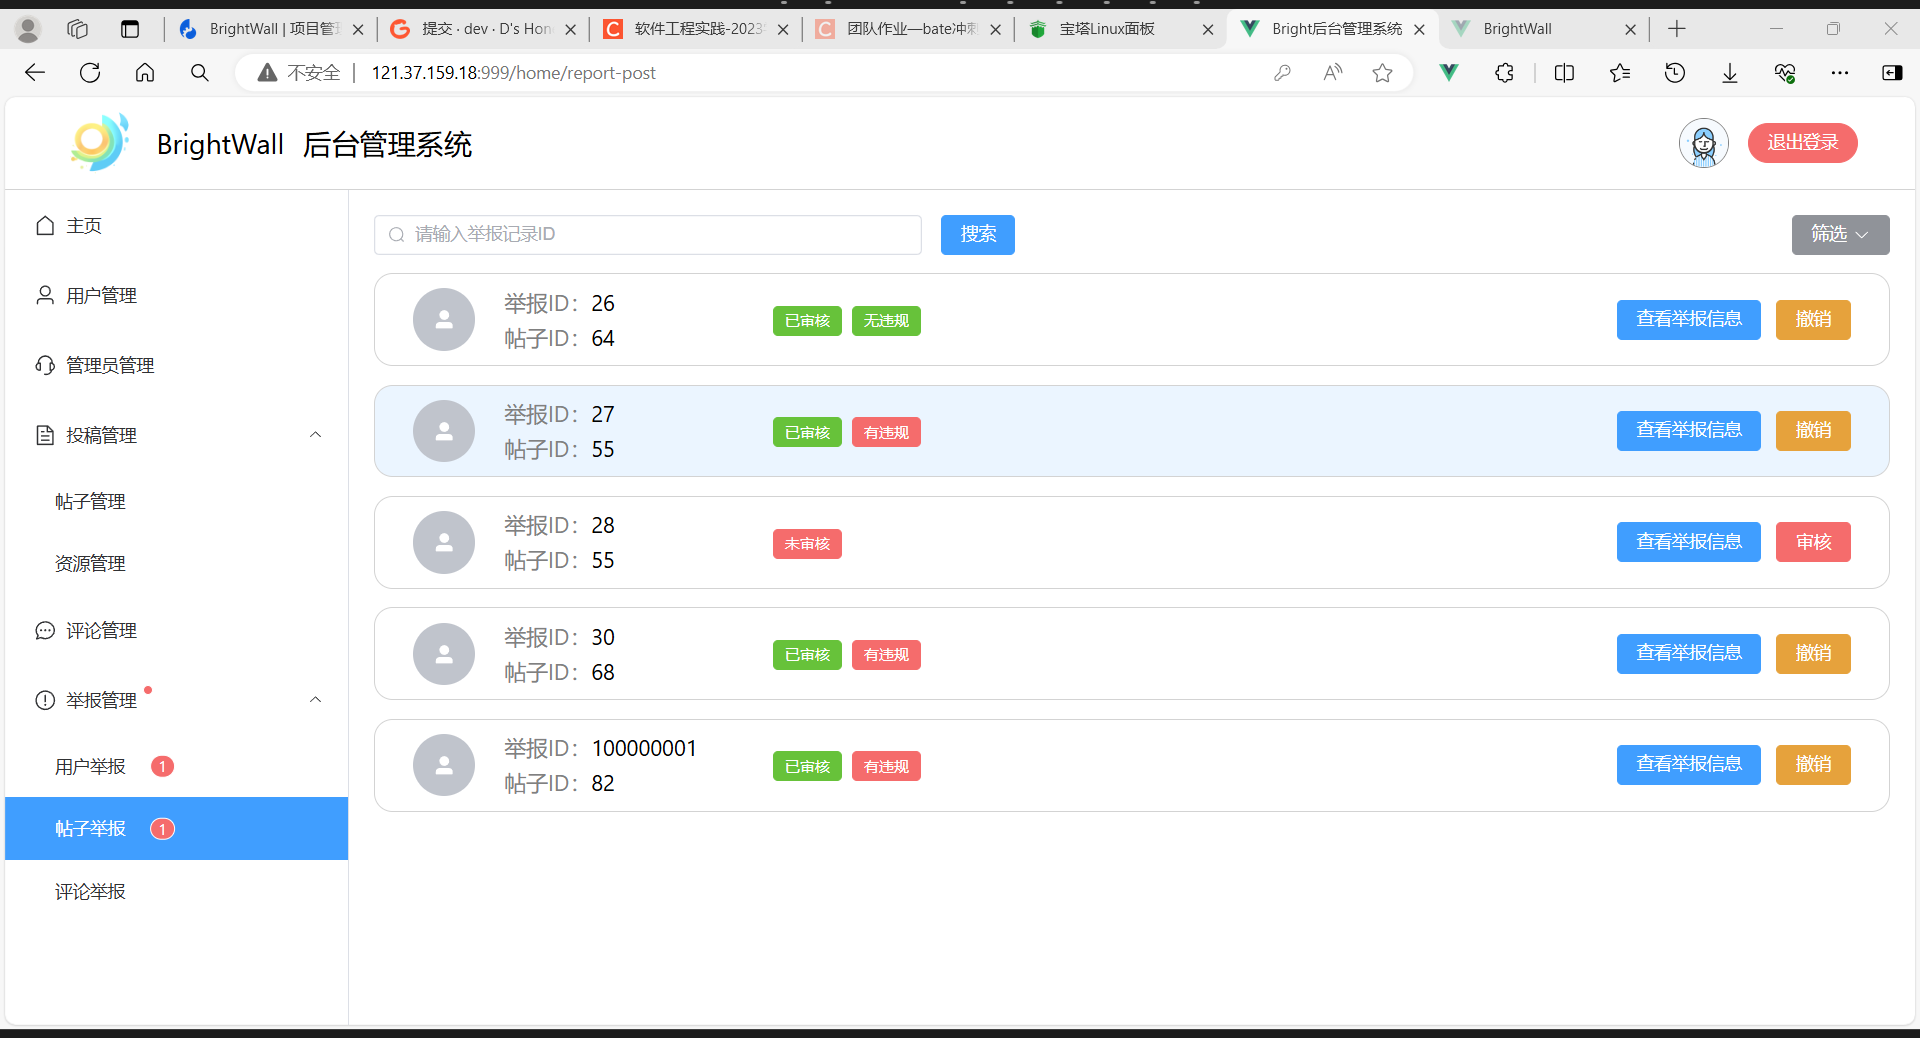Collapse the 举报管理 submenu chevron
Image resolution: width=1920 pixels, height=1038 pixels.
(316, 700)
